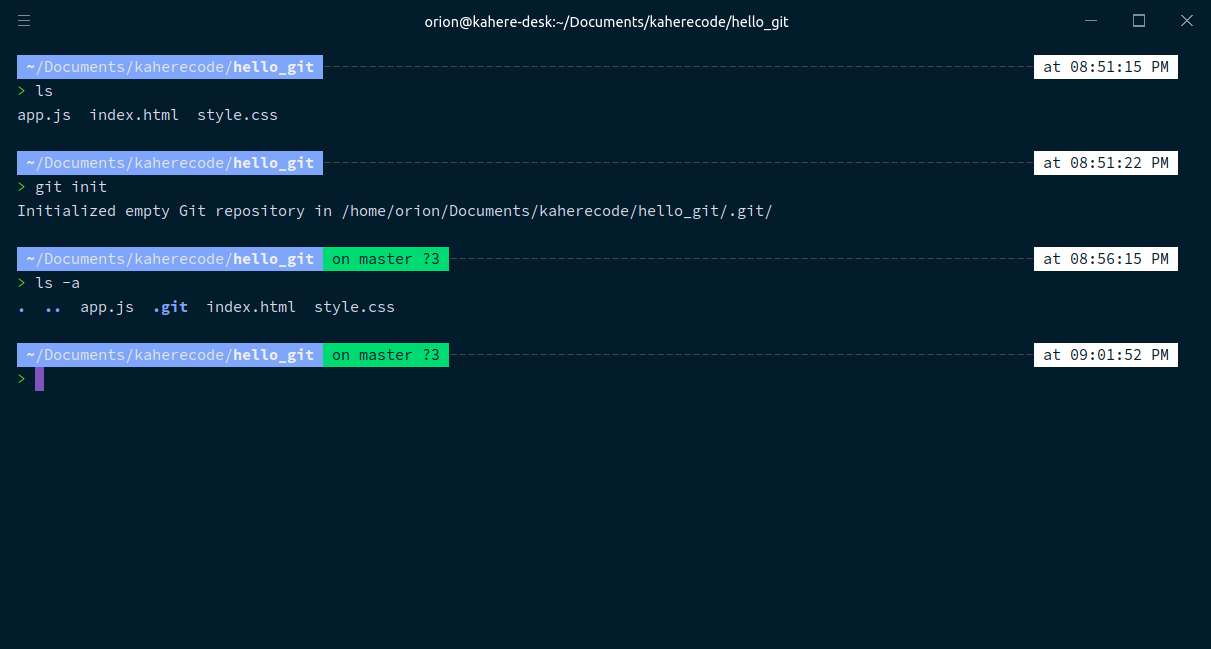Click the 08:51:22 PM timestamp badge
Viewport: 1211px width, 649px height.
click(1105, 163)
